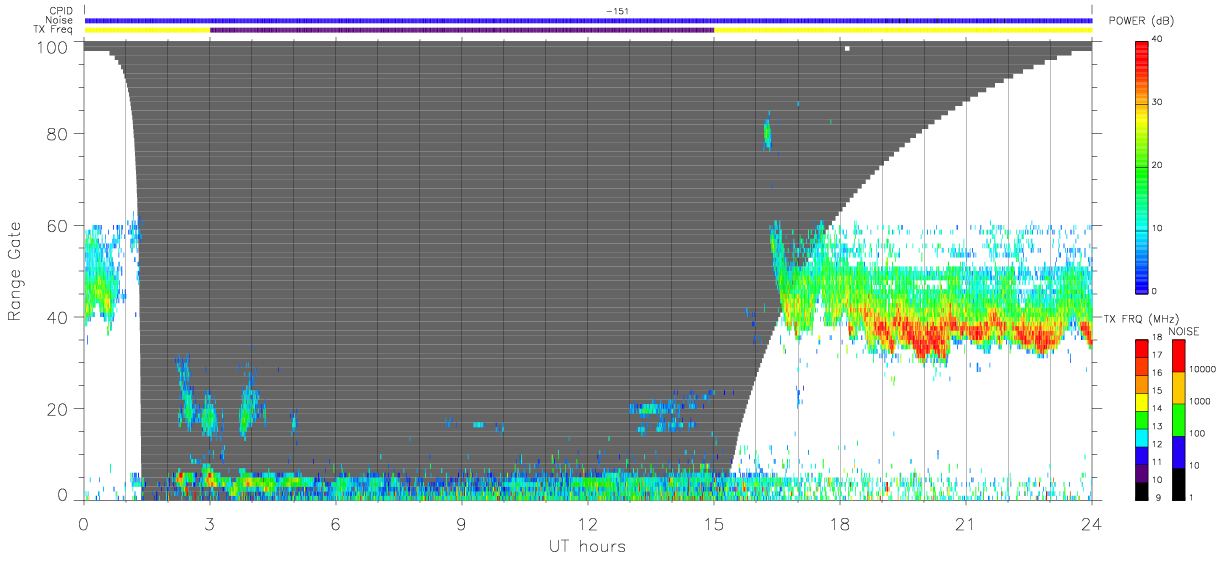The height and width of the screenshot is (567, 1228).
Task: Click the 80 tick on Range Gate axis
Action: 58,133
